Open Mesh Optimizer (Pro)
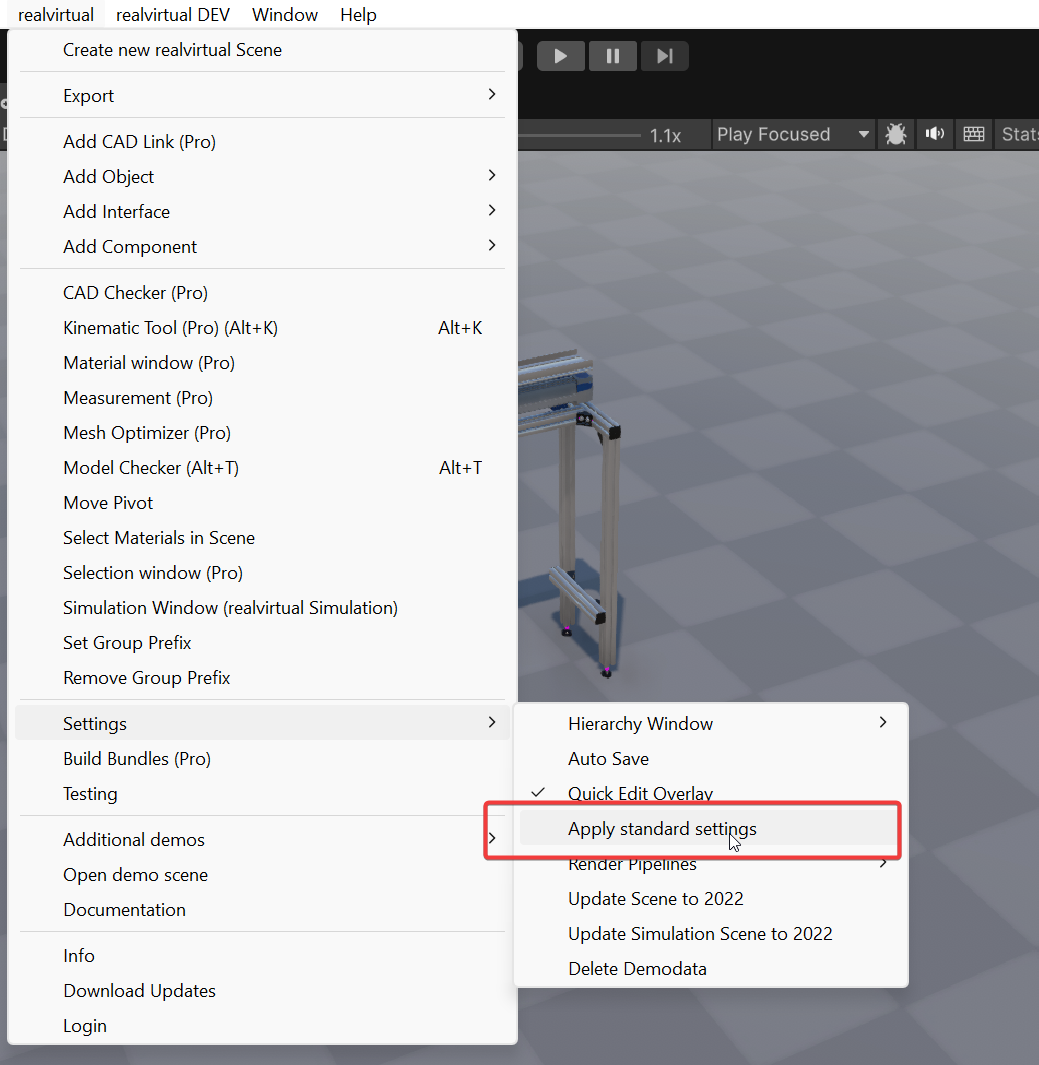 coord(262,433)
